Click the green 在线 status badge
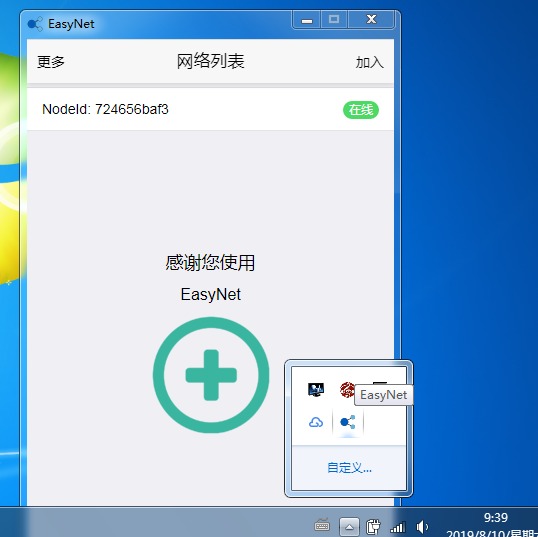The width and height of the screenshot is (538, 537). tap(361, 110)
